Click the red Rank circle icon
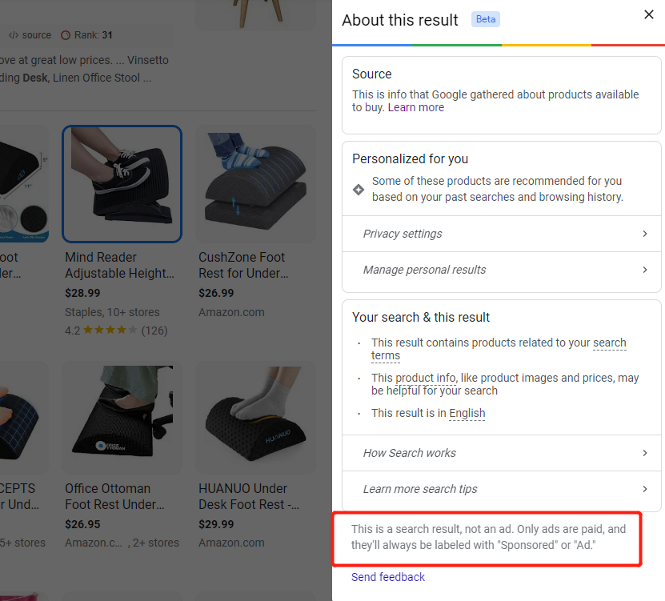Image resolution: width=665 pixels, height=601 pixels. (66, 35)
